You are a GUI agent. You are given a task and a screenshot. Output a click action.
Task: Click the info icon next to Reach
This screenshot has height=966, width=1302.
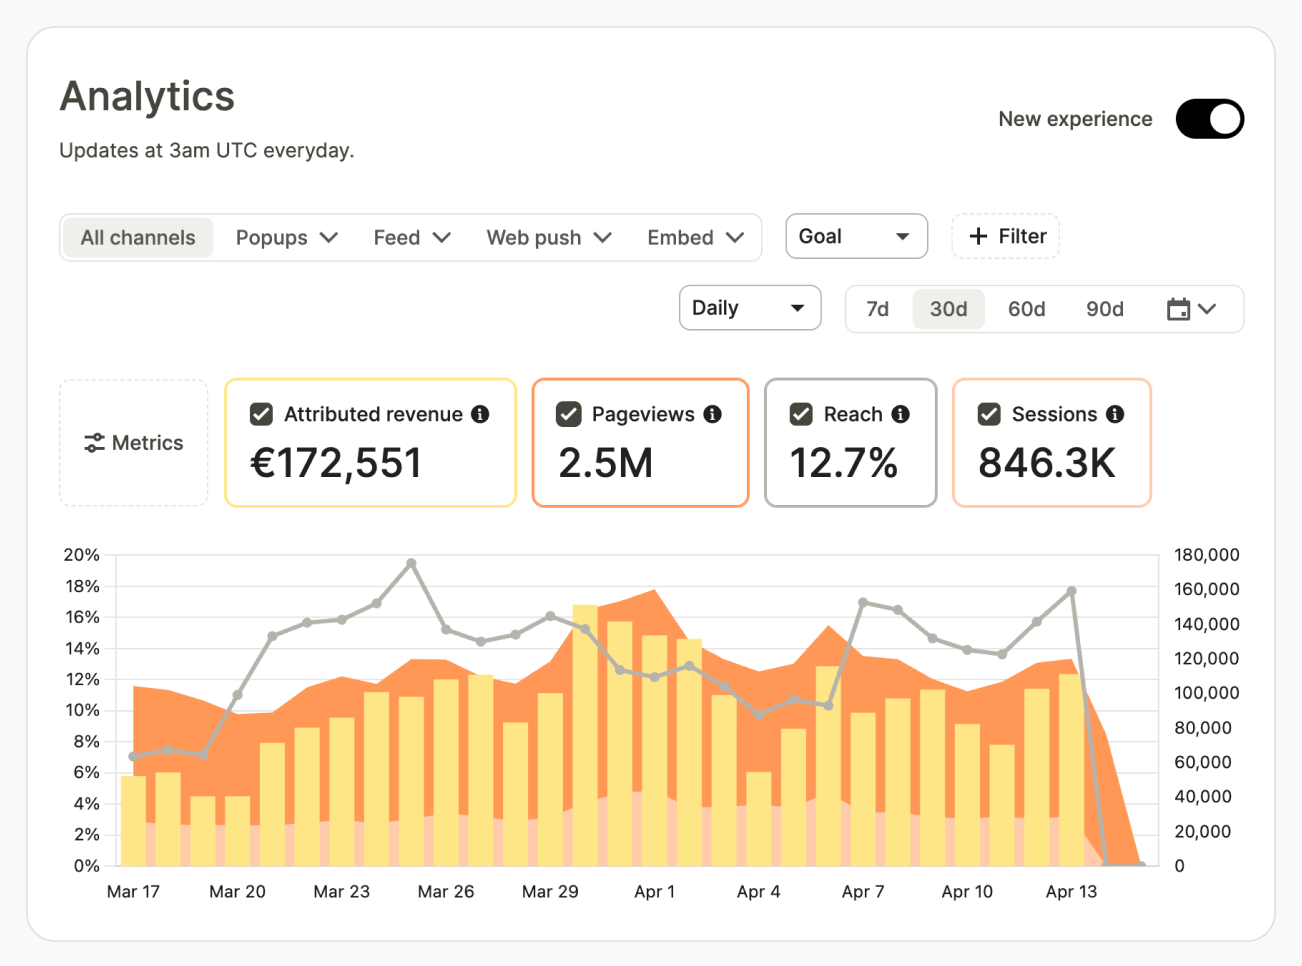click(x=900, y=414)
